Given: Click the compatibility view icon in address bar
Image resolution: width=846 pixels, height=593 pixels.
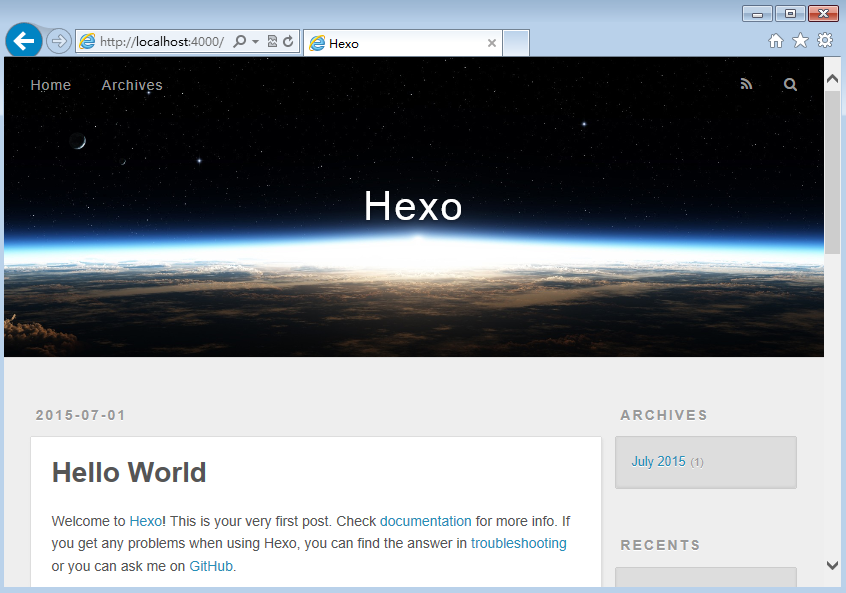Looking at the screenshot, I should 272,42.
